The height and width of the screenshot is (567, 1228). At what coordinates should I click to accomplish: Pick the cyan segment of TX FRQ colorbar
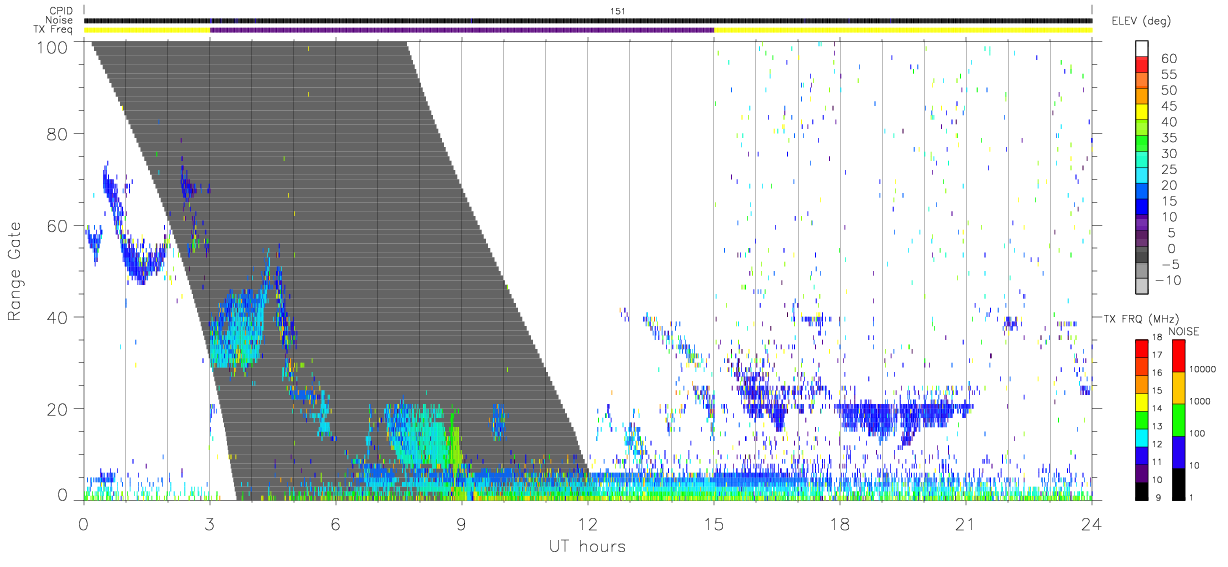[x=1142, y=436]
